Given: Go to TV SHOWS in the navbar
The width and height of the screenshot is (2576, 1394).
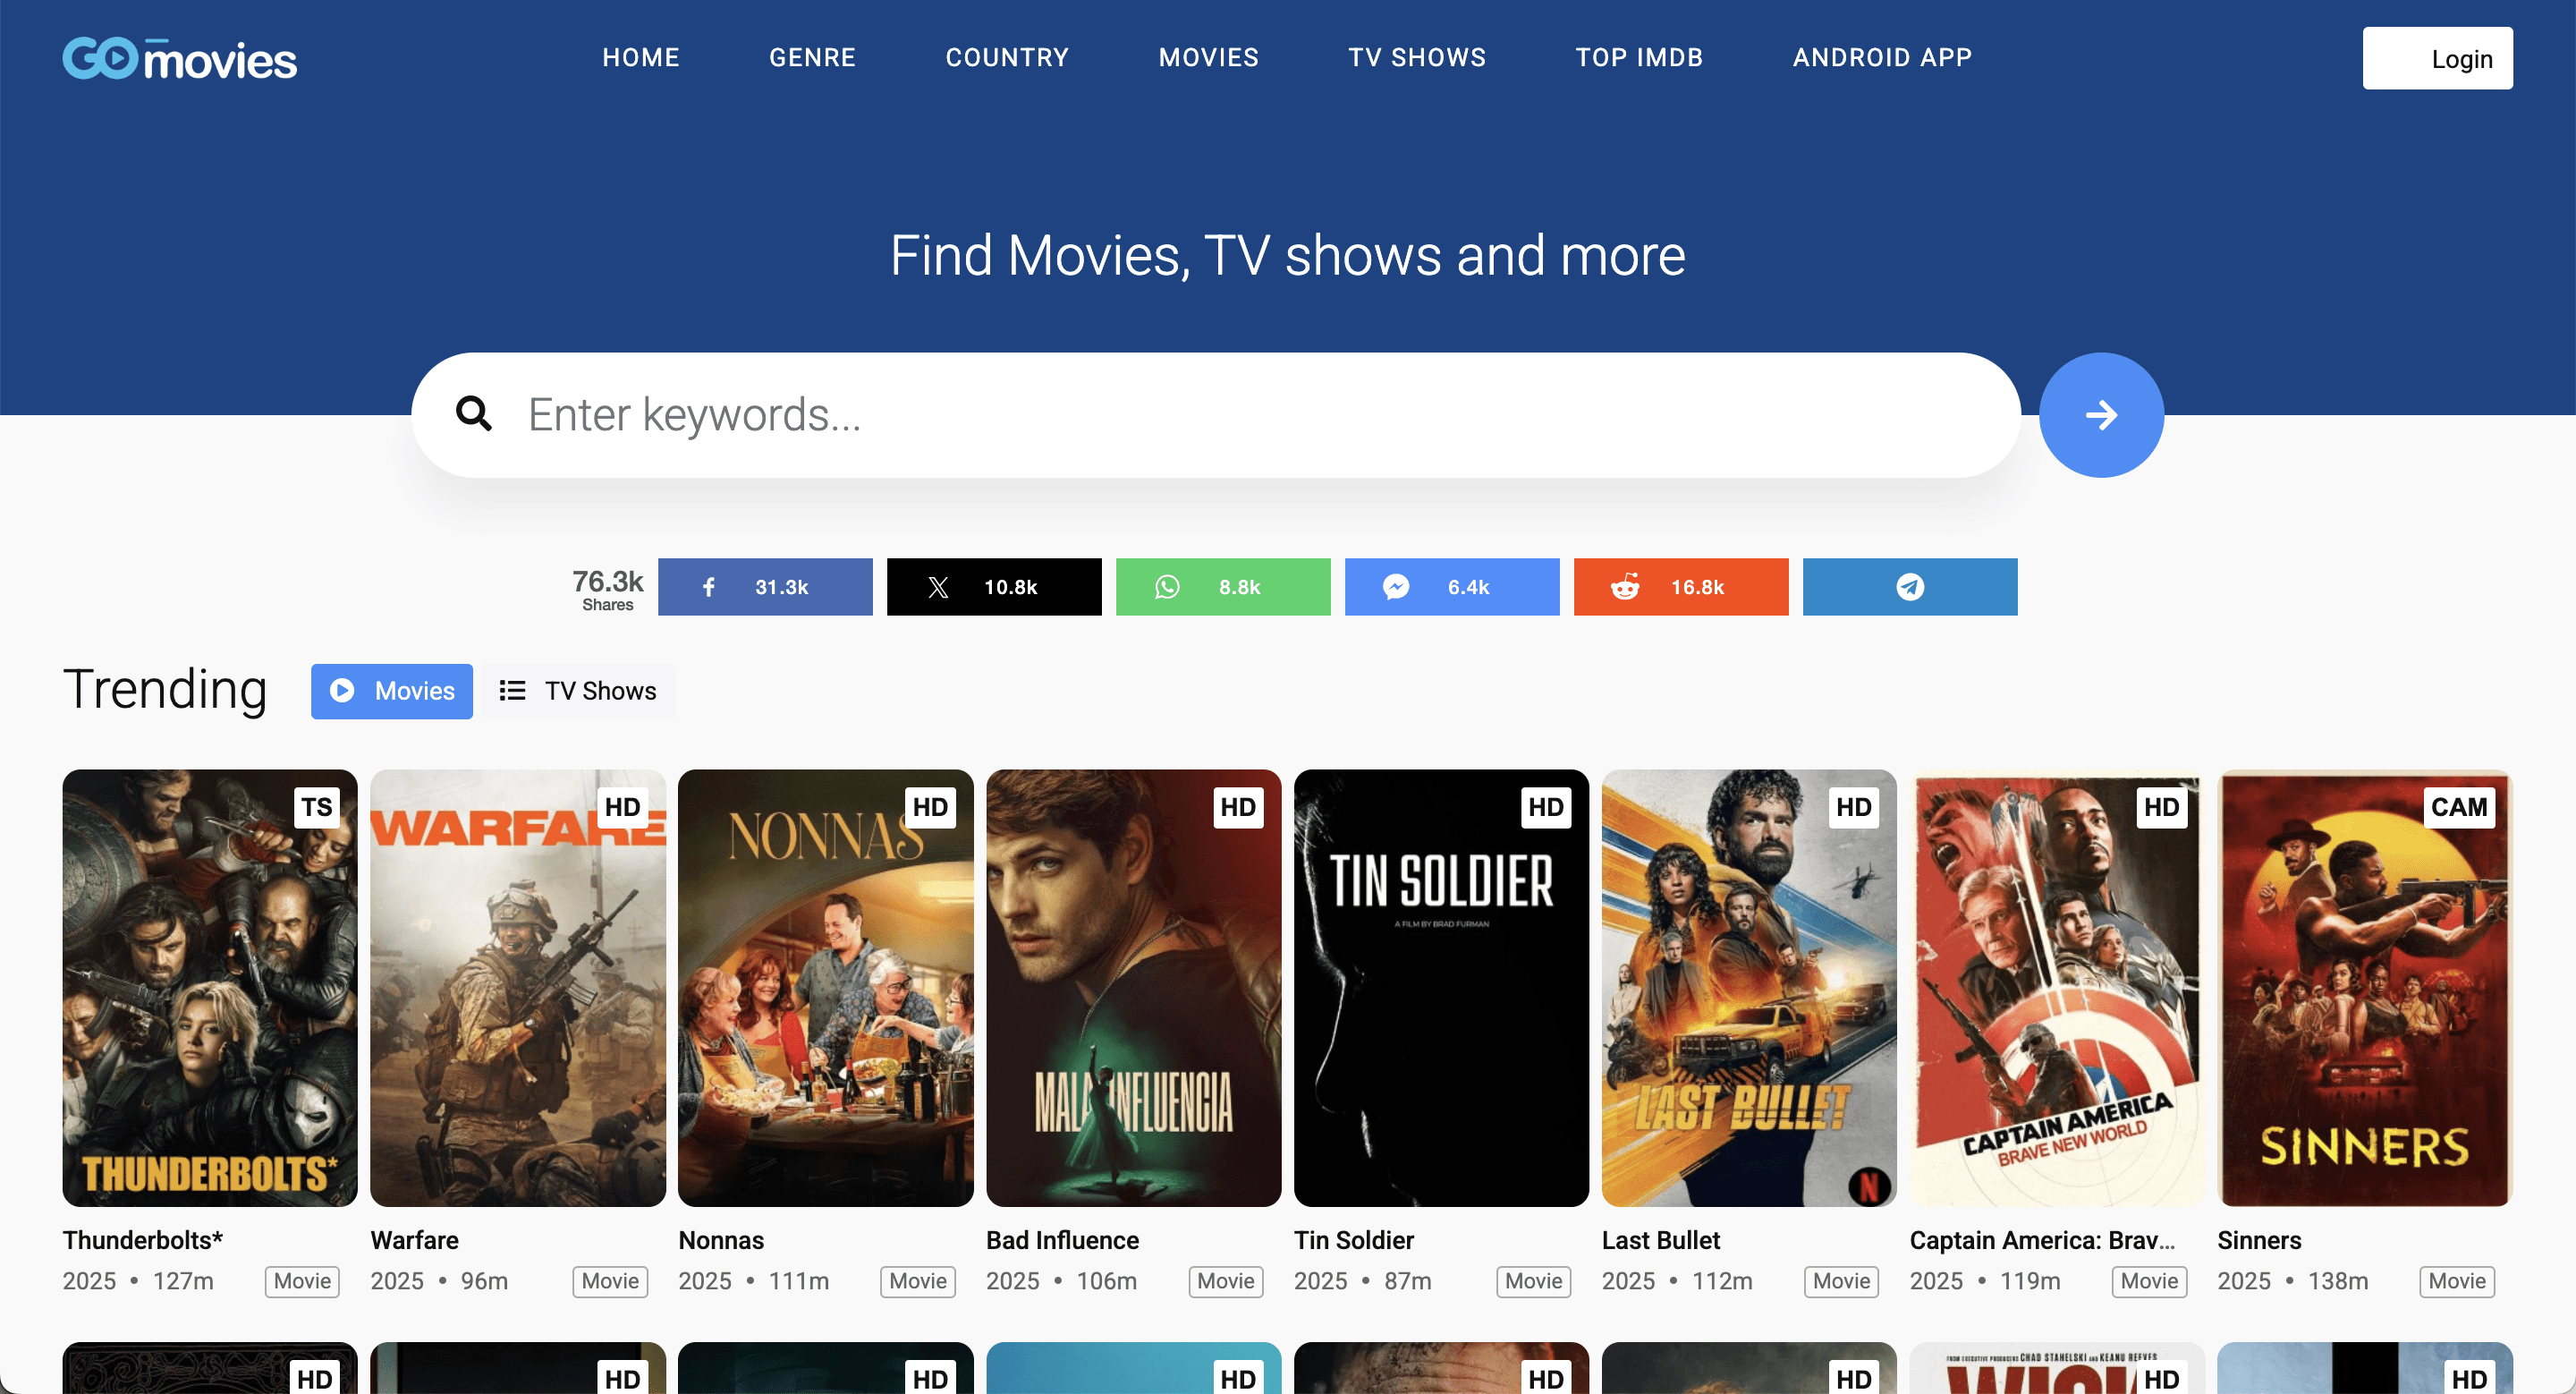Looking at the screenshot, I should [x=1417, y=58].
